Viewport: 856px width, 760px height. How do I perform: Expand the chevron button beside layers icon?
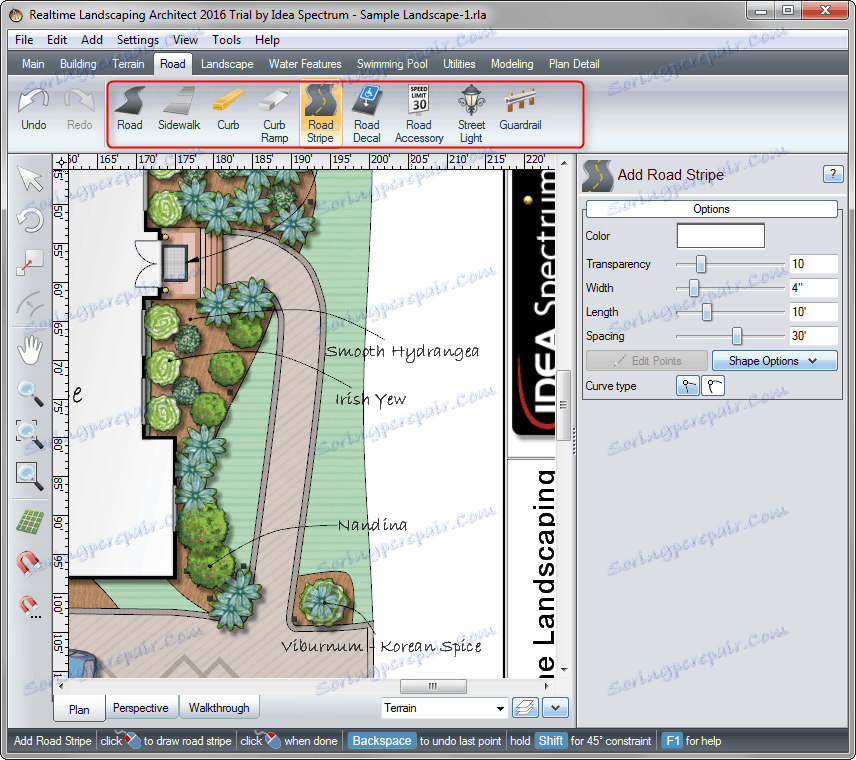click(555, 708)
